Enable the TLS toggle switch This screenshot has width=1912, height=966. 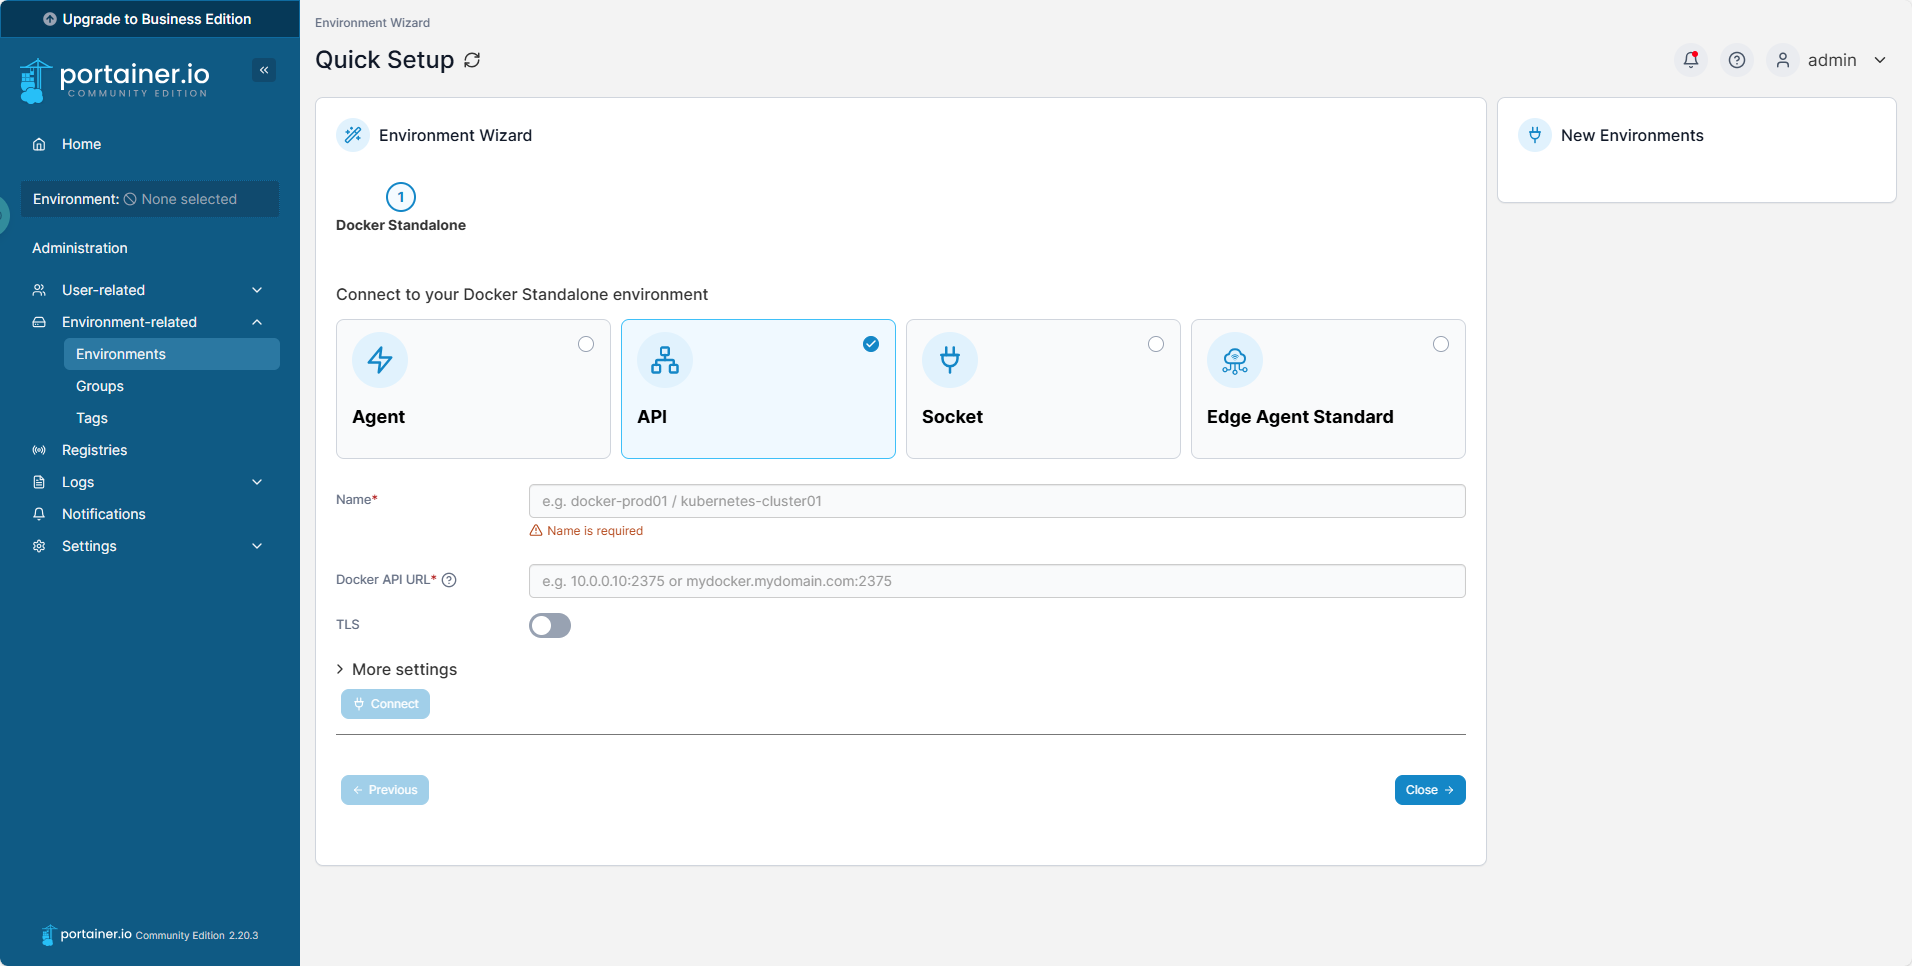click(x=550, y=626)
